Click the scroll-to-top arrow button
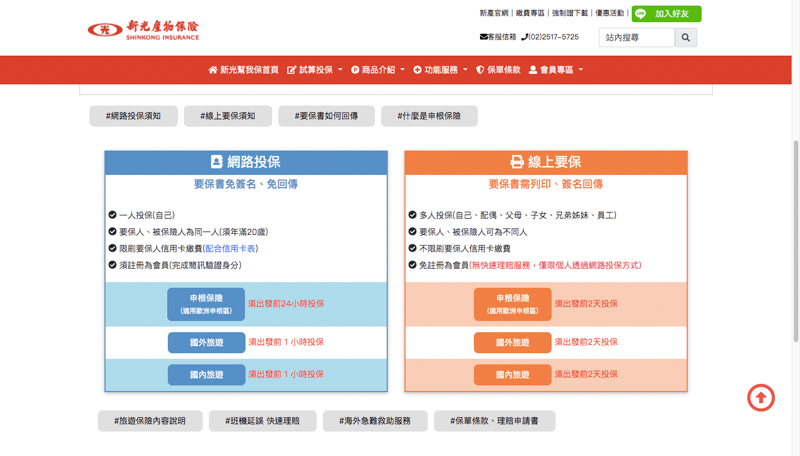The image size is (800, 456). pos(761,397)
